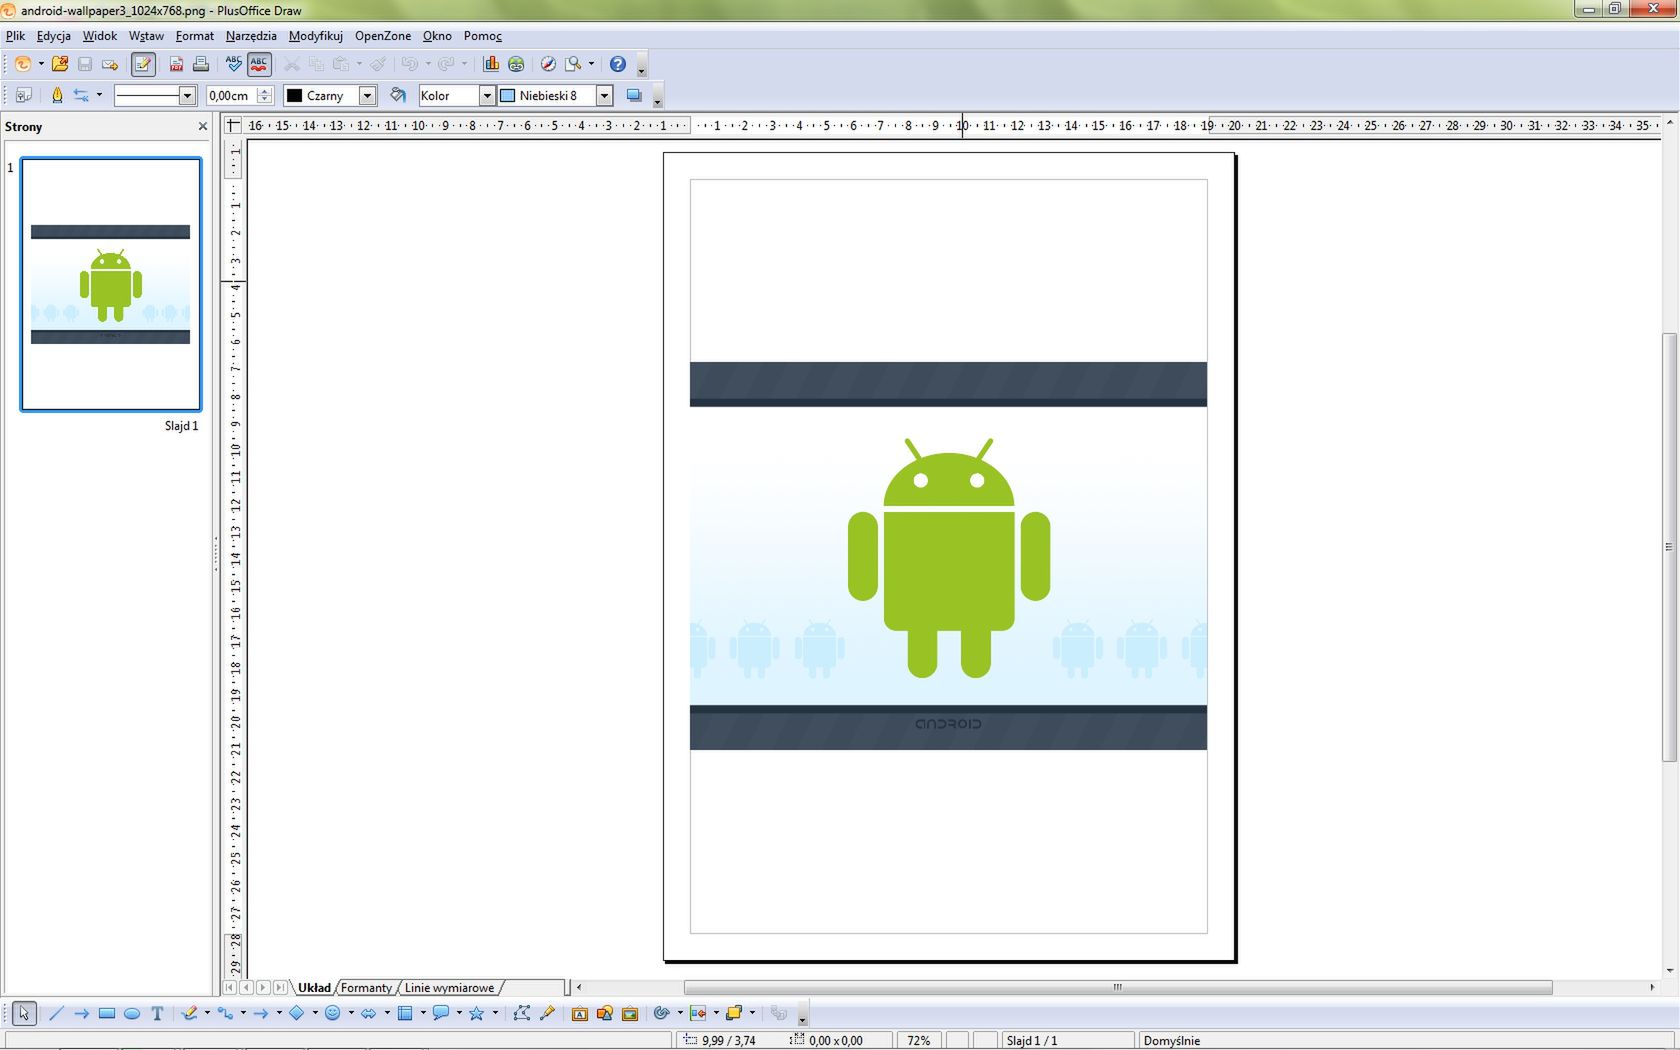The height and width of the screenshot is (1050, 1680).
Task: Open the Pomoc menu
Action: [483, 35]
